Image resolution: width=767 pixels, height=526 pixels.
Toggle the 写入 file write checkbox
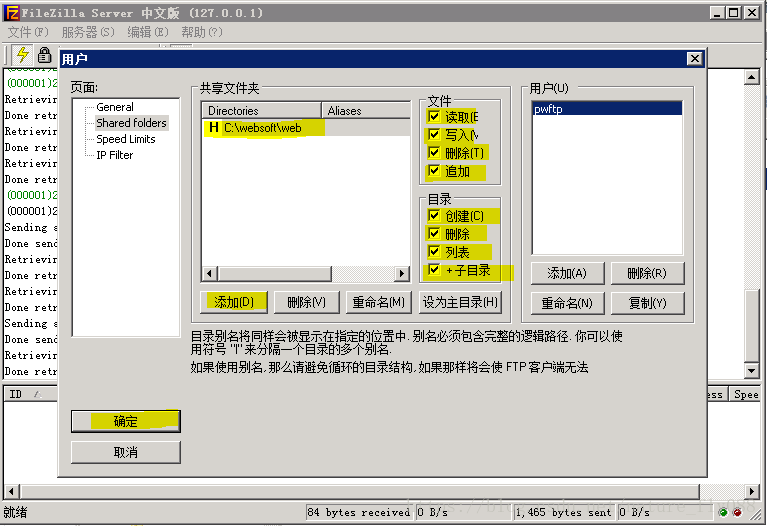434,134
